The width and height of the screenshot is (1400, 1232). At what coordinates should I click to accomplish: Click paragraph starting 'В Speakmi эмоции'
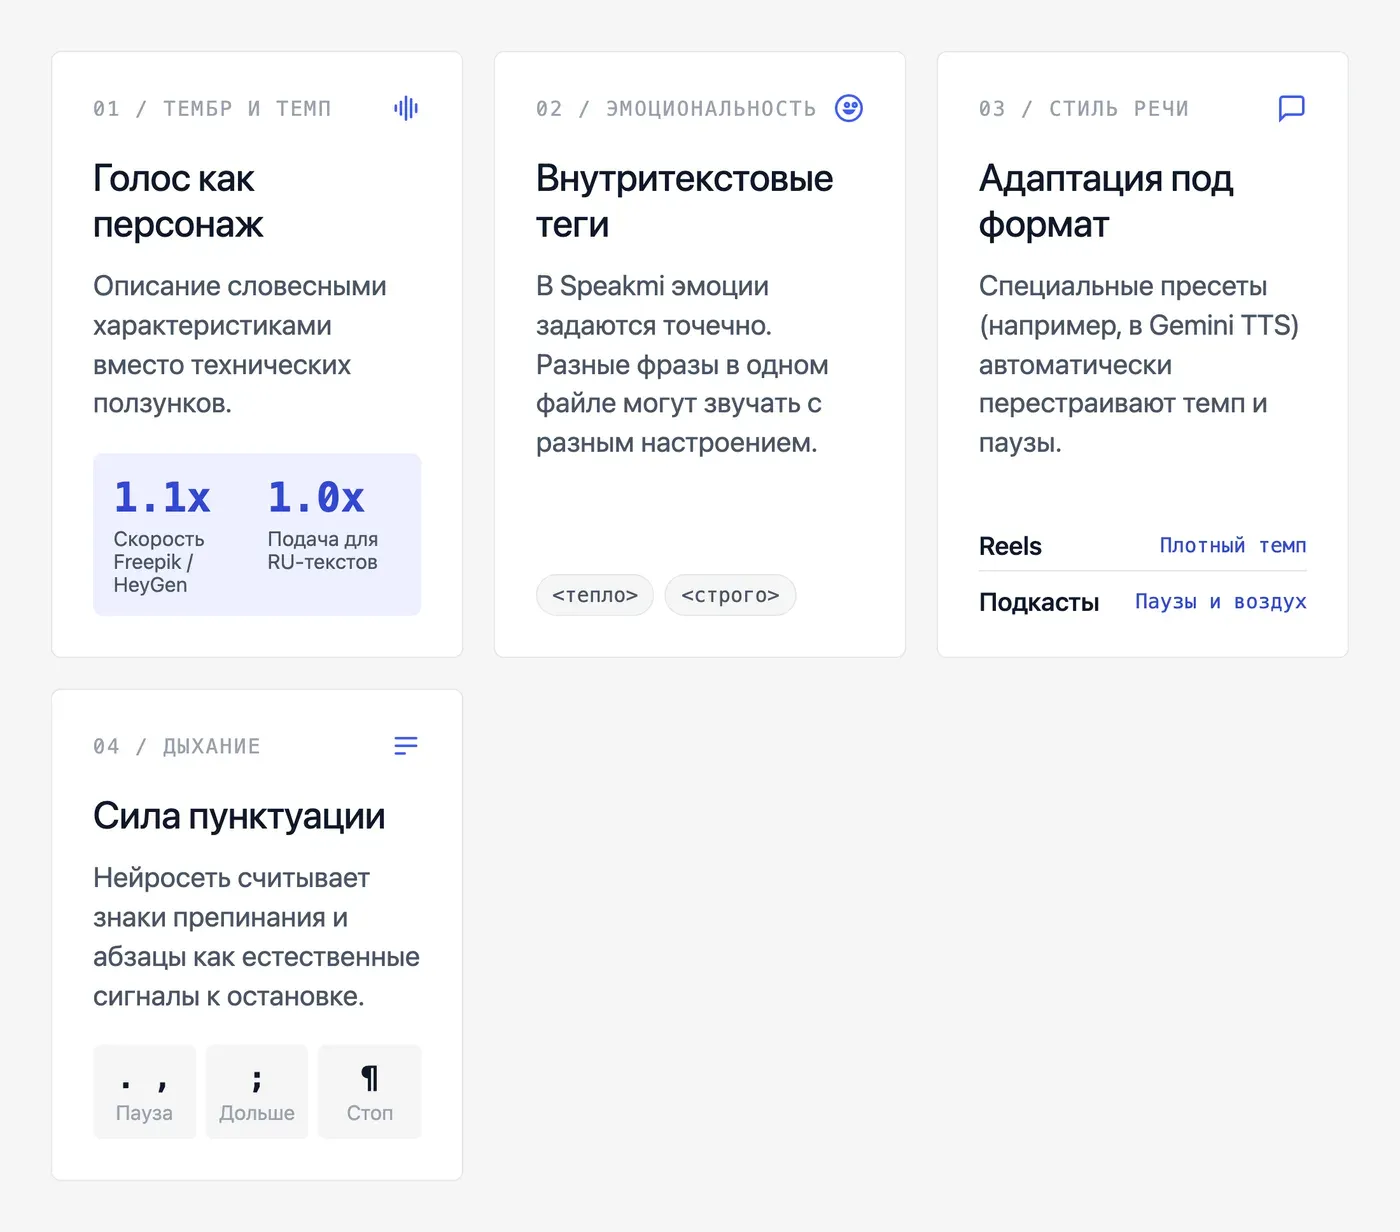point(682,364)
